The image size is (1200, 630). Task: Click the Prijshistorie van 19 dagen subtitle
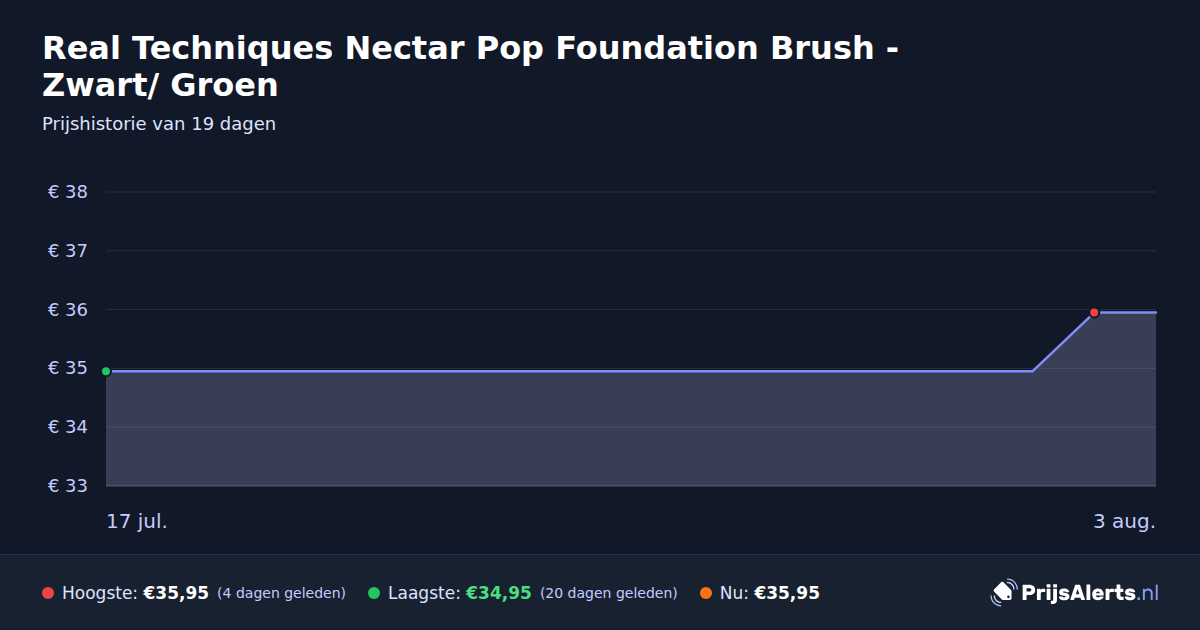[x=159, y=124]
